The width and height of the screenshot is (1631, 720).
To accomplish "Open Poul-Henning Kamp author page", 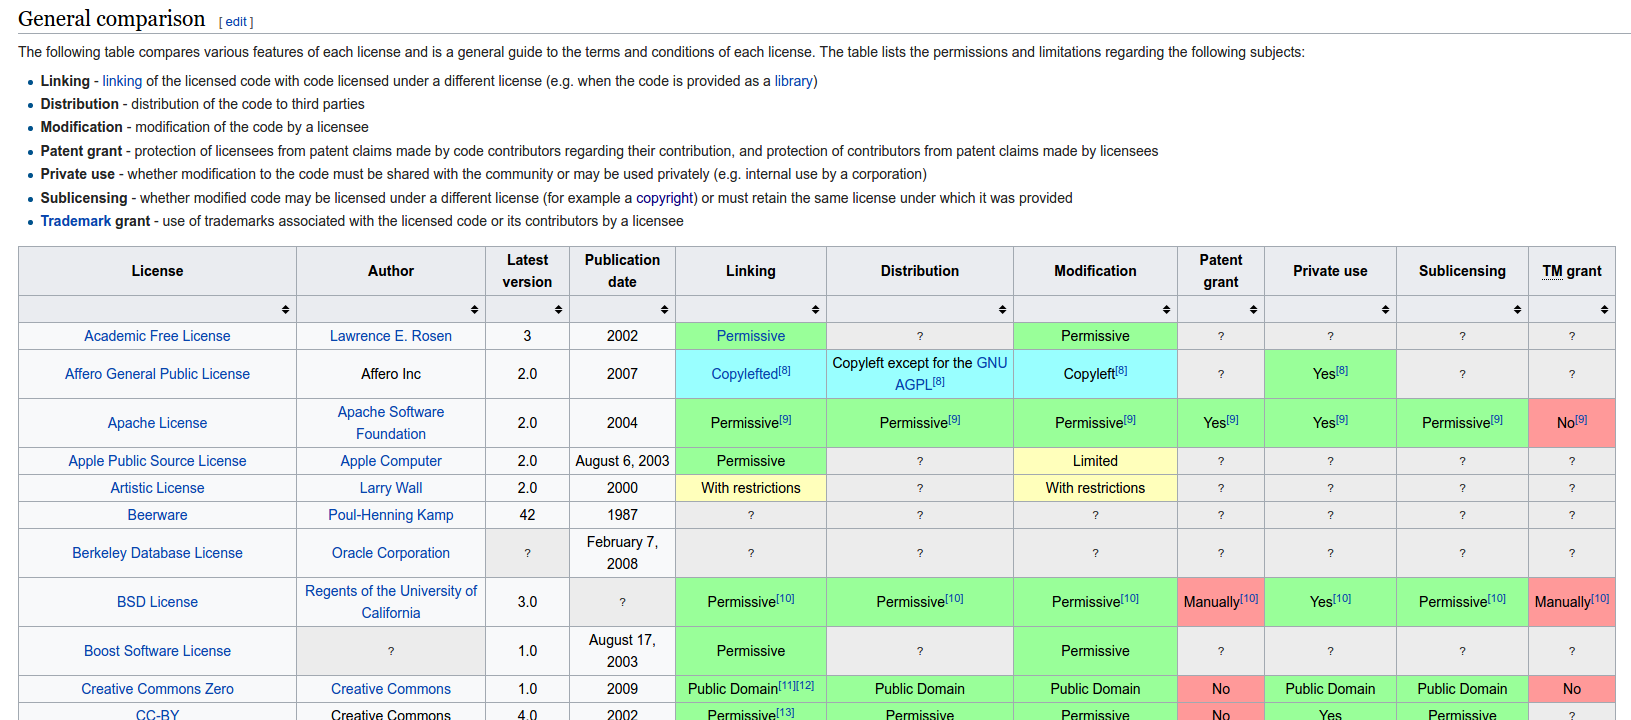I will 391,515.
